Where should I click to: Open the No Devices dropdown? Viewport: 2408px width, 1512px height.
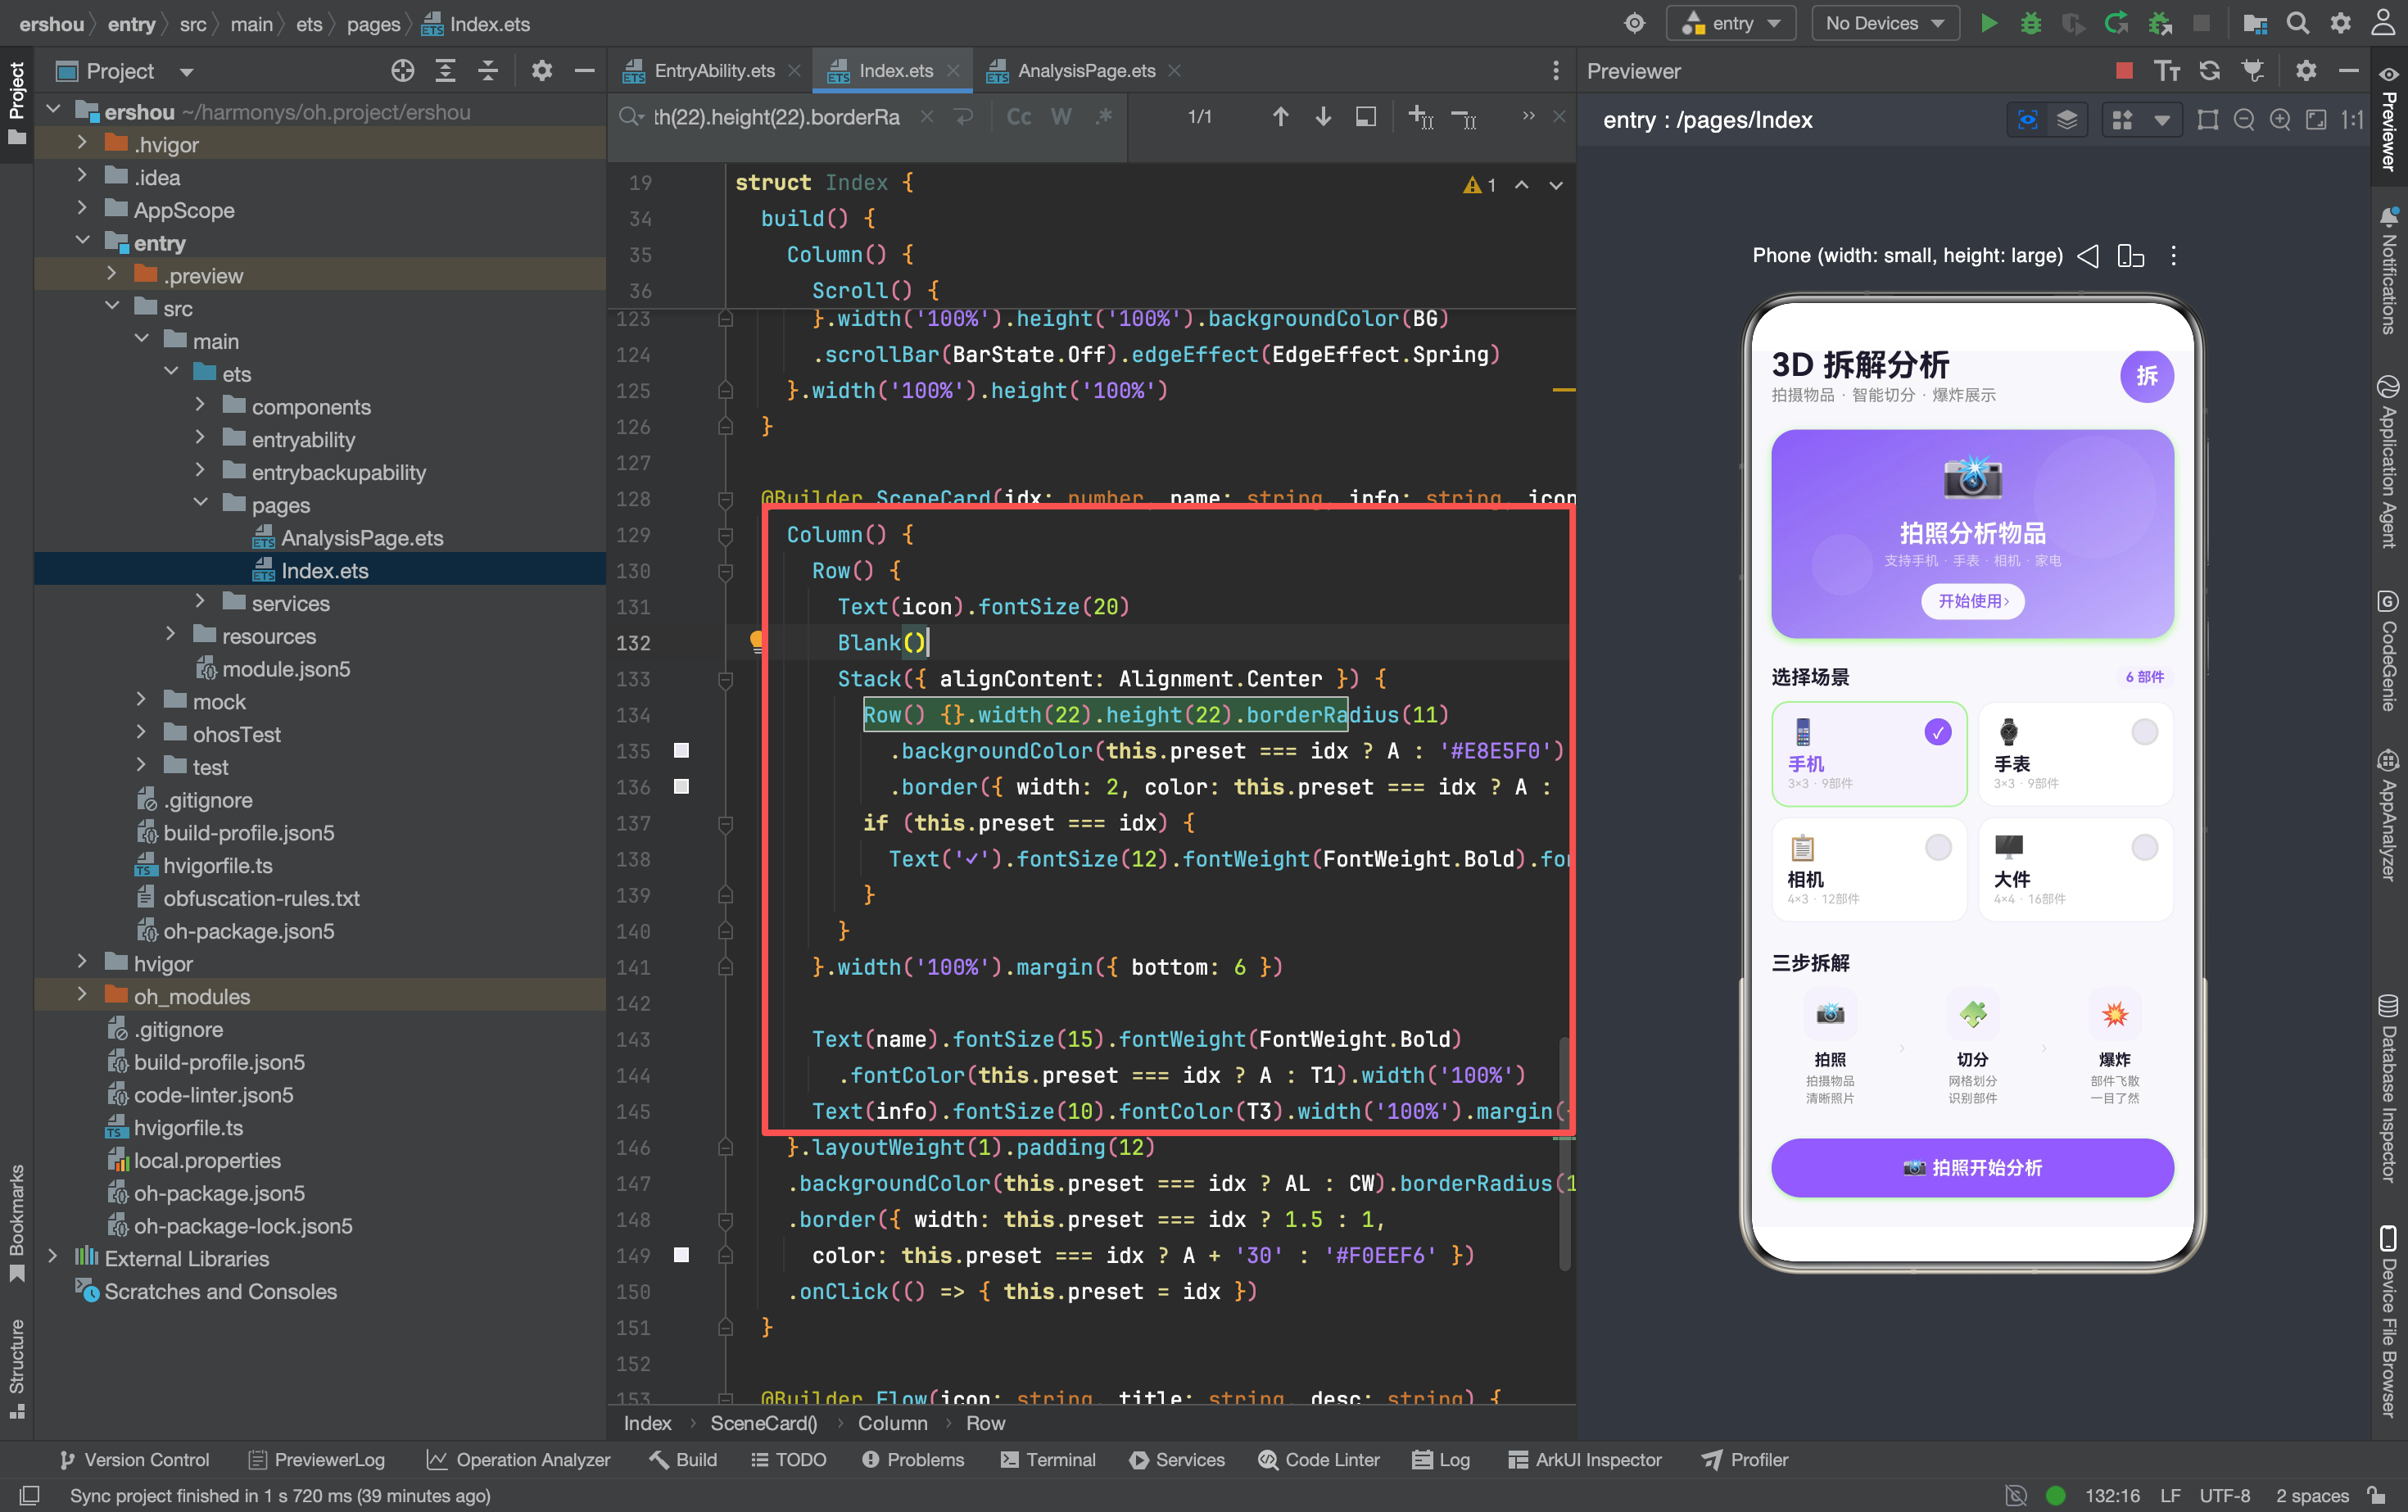tap(1884, 23)
